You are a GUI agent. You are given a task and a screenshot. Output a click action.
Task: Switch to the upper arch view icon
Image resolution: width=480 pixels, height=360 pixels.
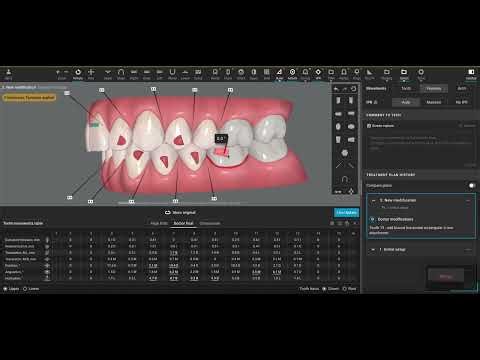click(x=121, y=74)
